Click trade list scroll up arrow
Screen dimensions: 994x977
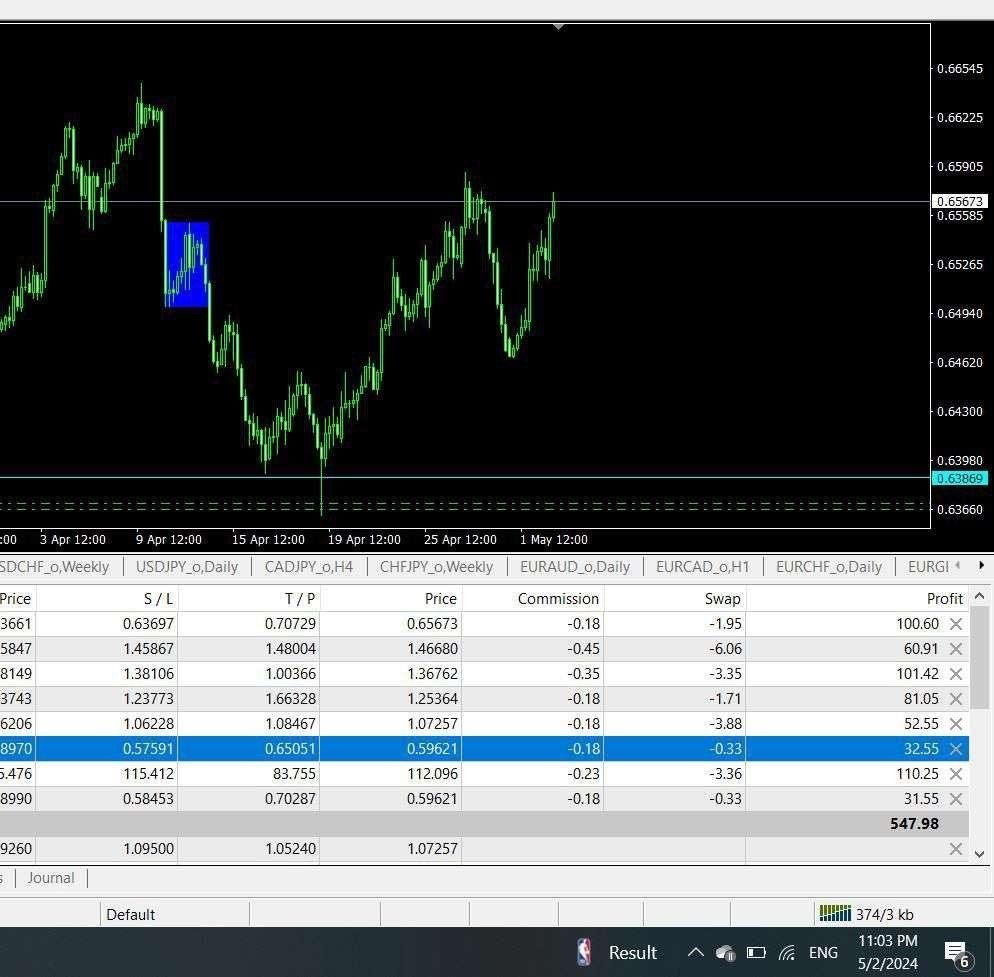[979, 596]
